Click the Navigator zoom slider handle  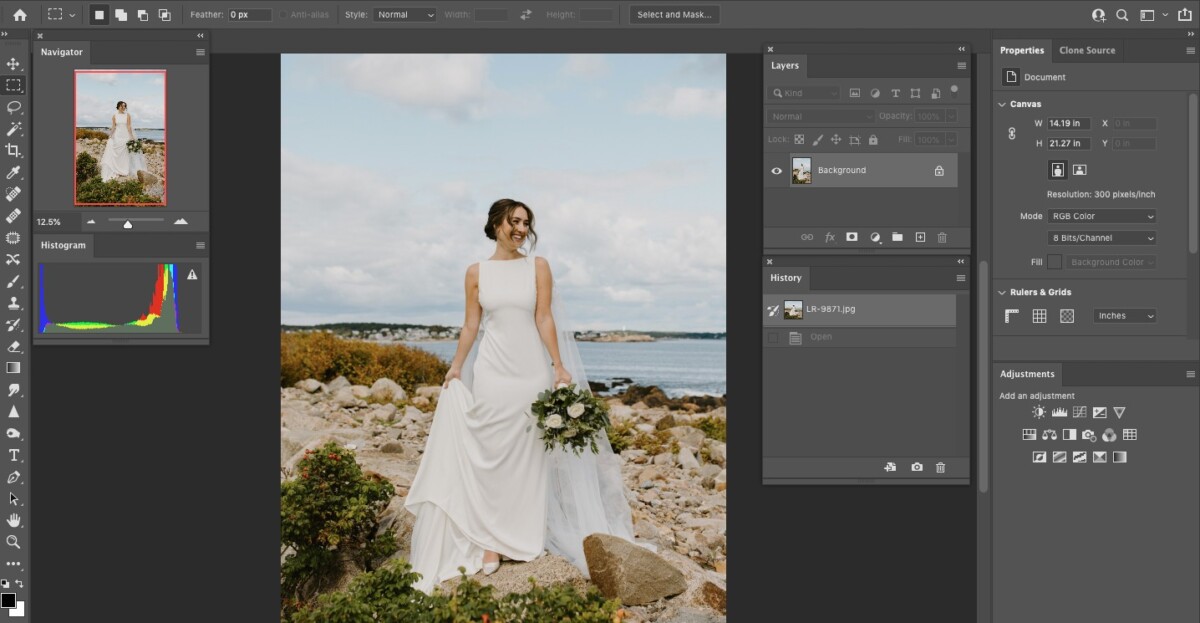(x=128, y=224)
